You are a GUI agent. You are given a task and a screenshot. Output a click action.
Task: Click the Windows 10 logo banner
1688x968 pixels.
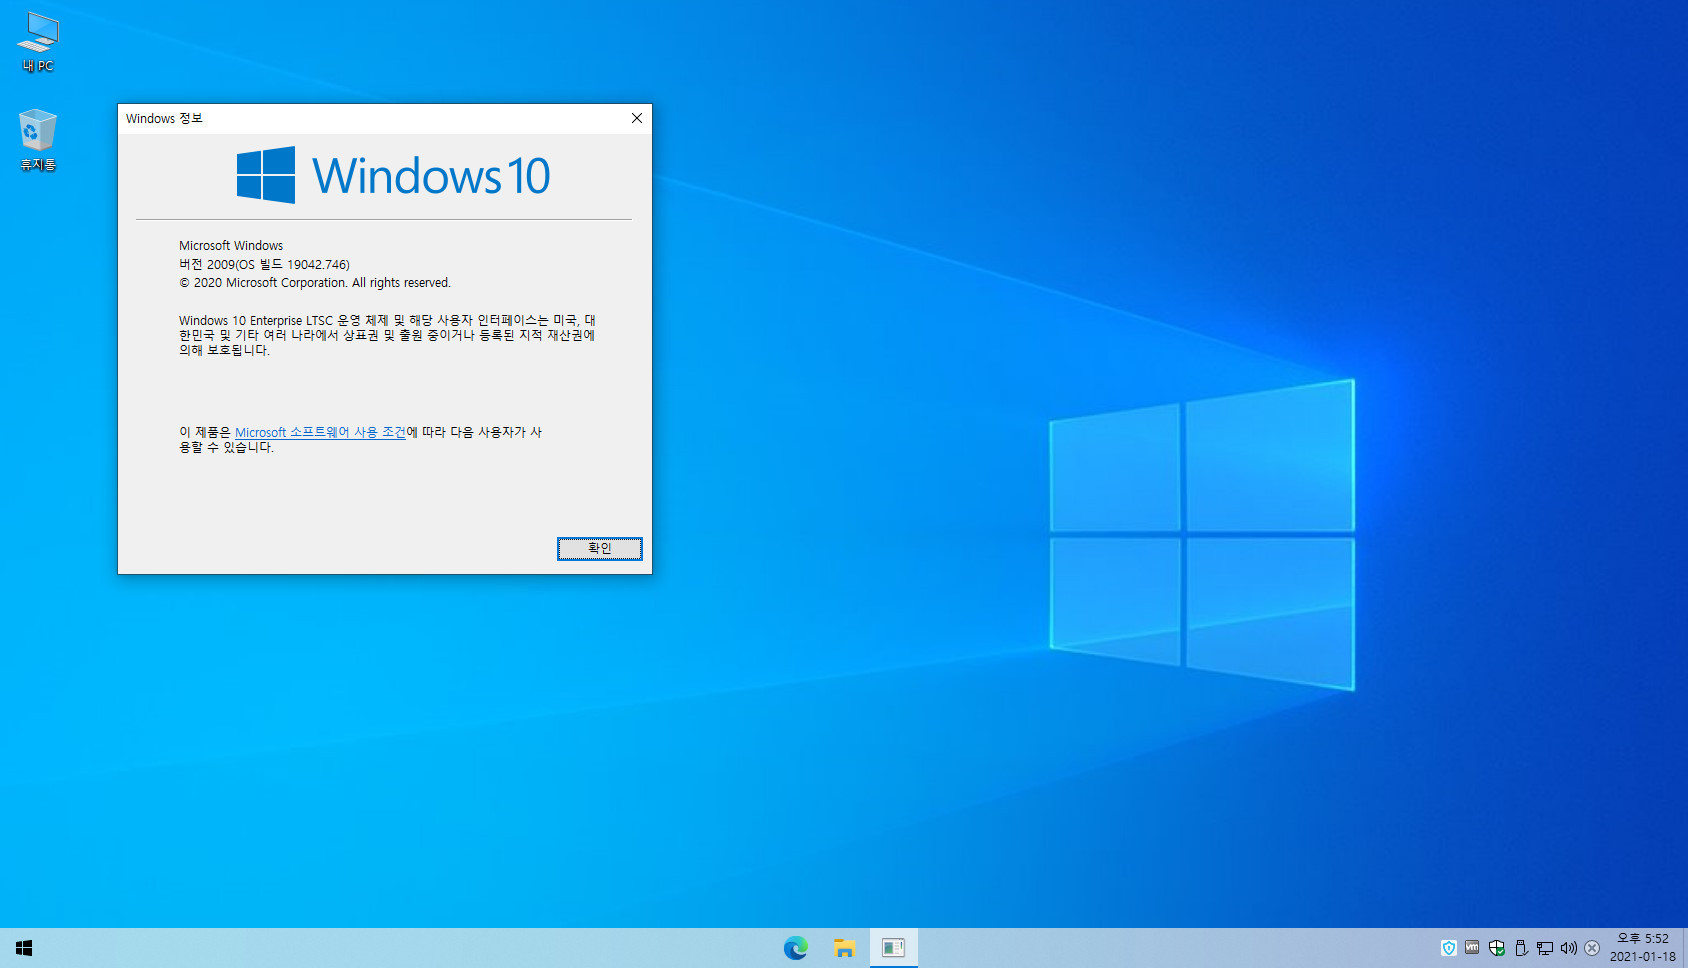tap(393, 175)
